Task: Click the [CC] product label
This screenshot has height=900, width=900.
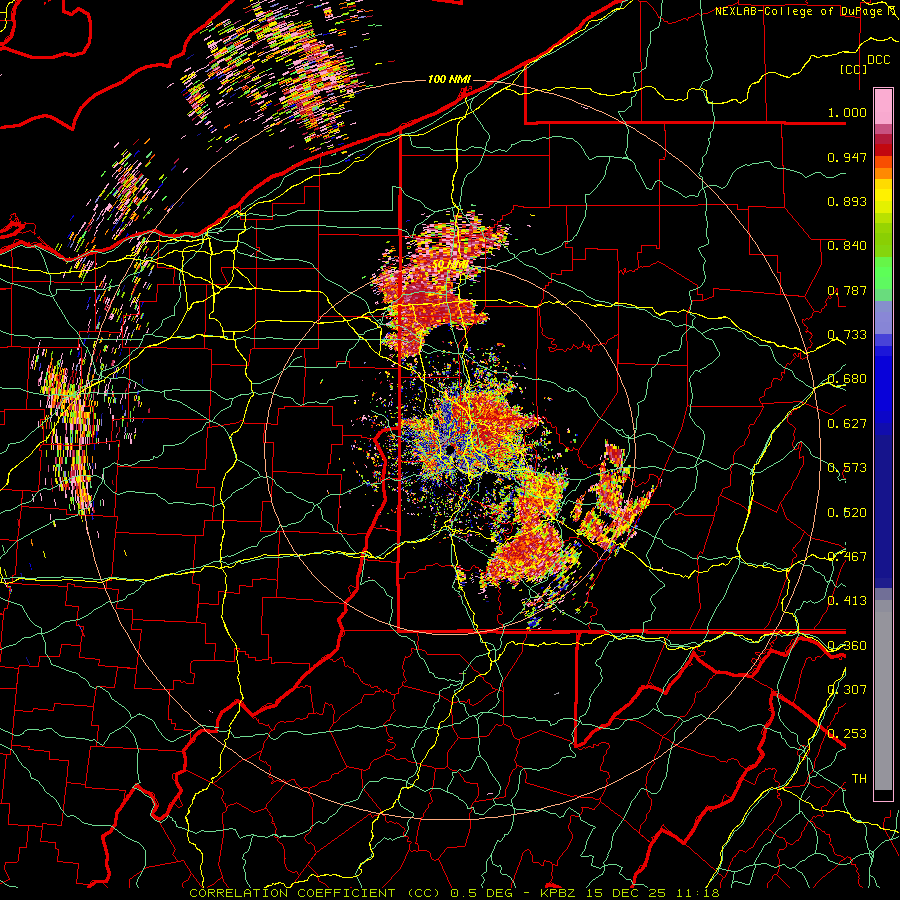Action: [x=854, y=69]
